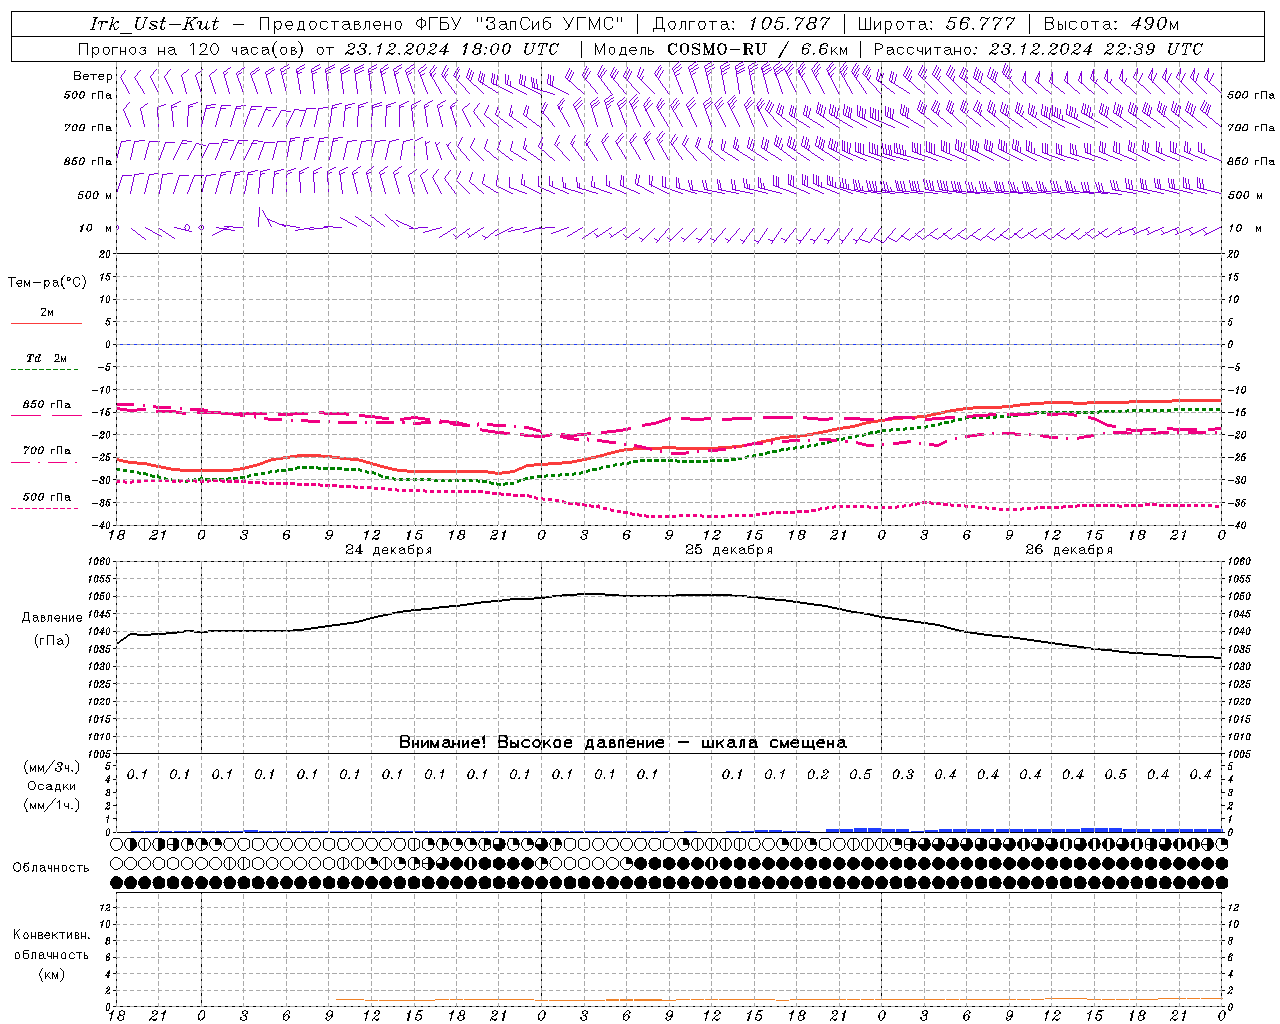Click the high pressure warning Внимание! text
Viewport: 1280px width, 1024px height.
pos(622,743)
